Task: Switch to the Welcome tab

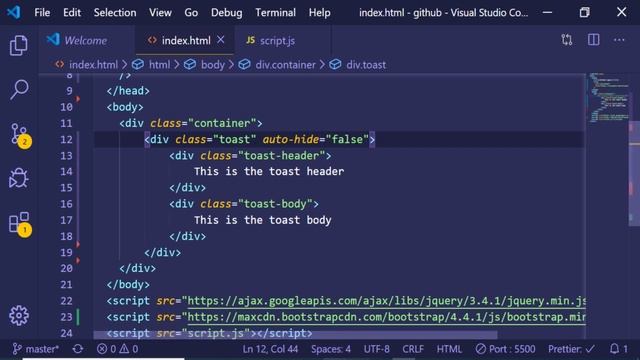Action: coord(87,40)
